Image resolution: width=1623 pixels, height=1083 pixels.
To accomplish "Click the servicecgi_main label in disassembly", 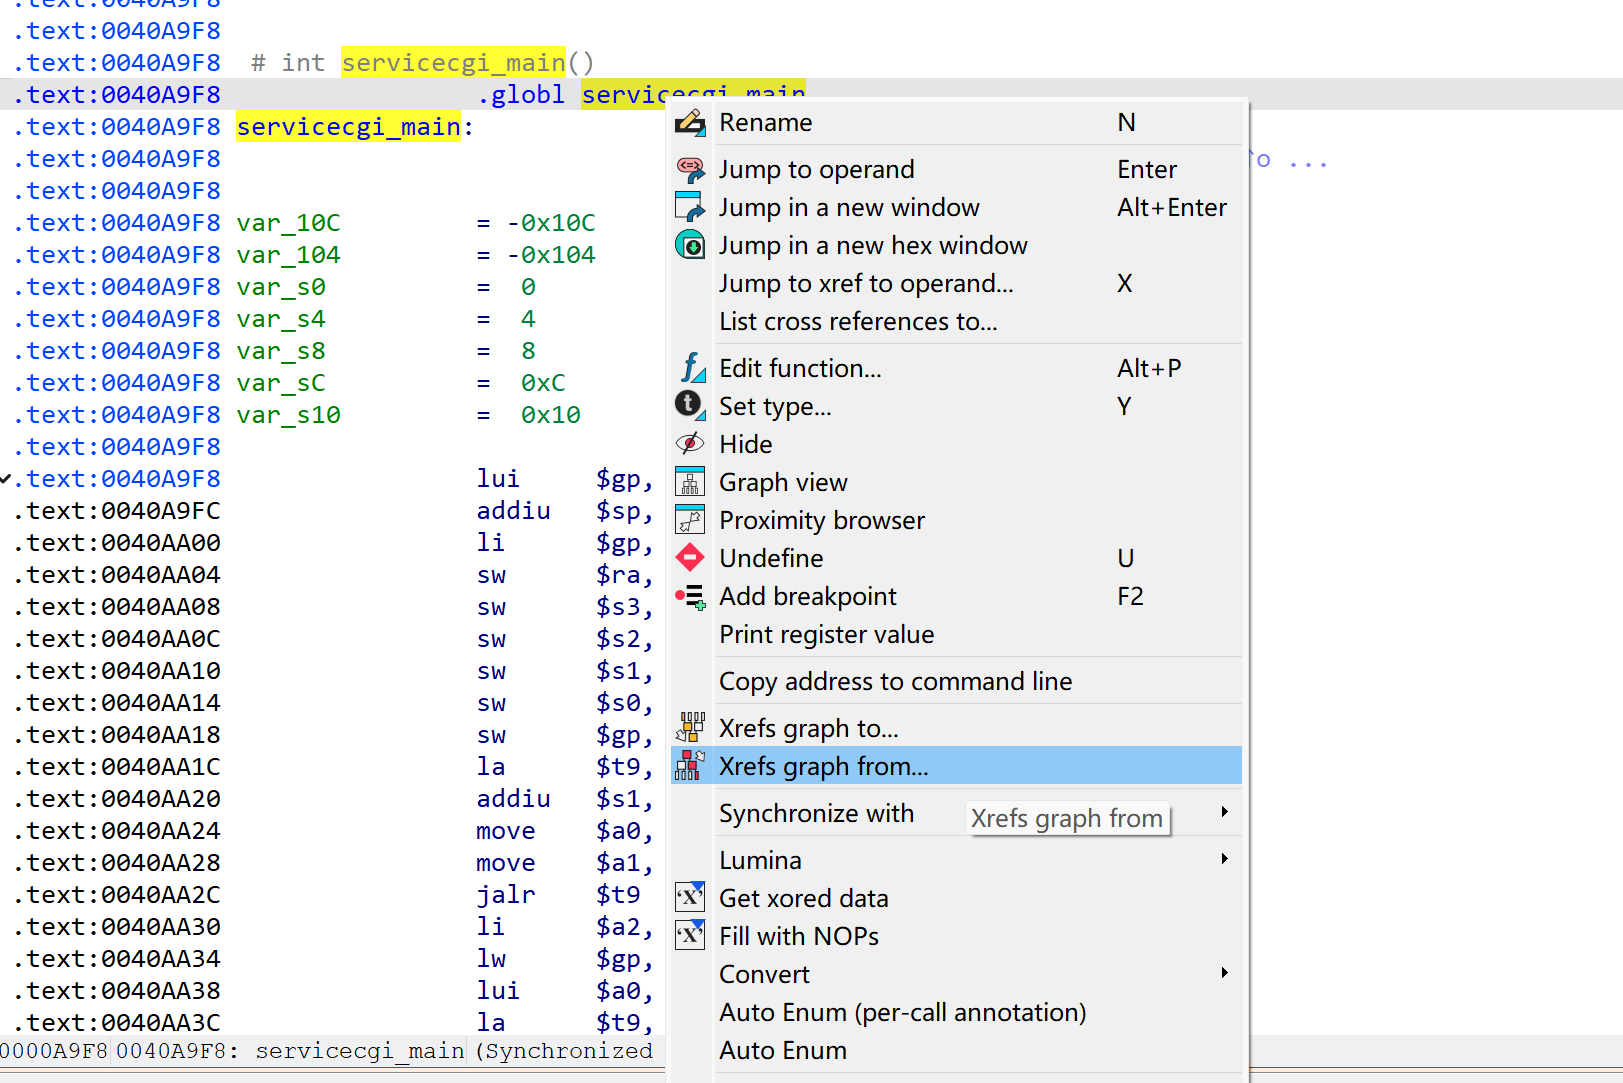I will click(348, 127).
